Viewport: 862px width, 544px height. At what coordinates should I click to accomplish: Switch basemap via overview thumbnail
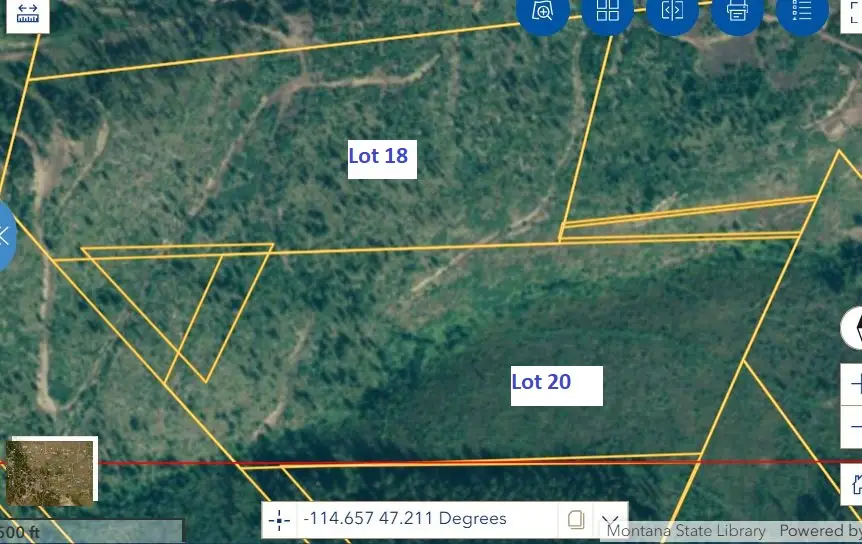pyautogui.click(x=51, y=470)
